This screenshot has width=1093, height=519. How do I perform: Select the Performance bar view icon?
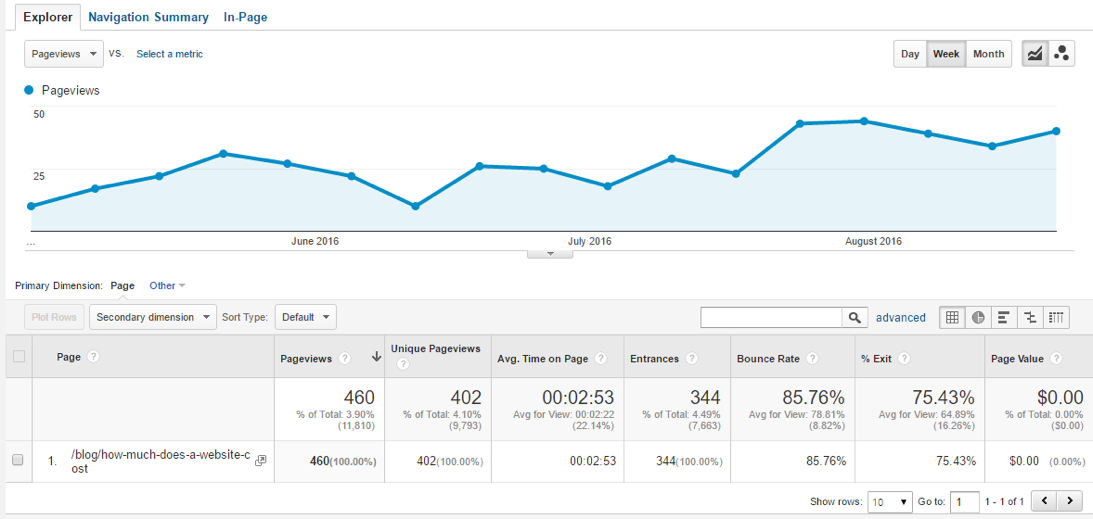pyautogui.click(x=1004, y=317)
